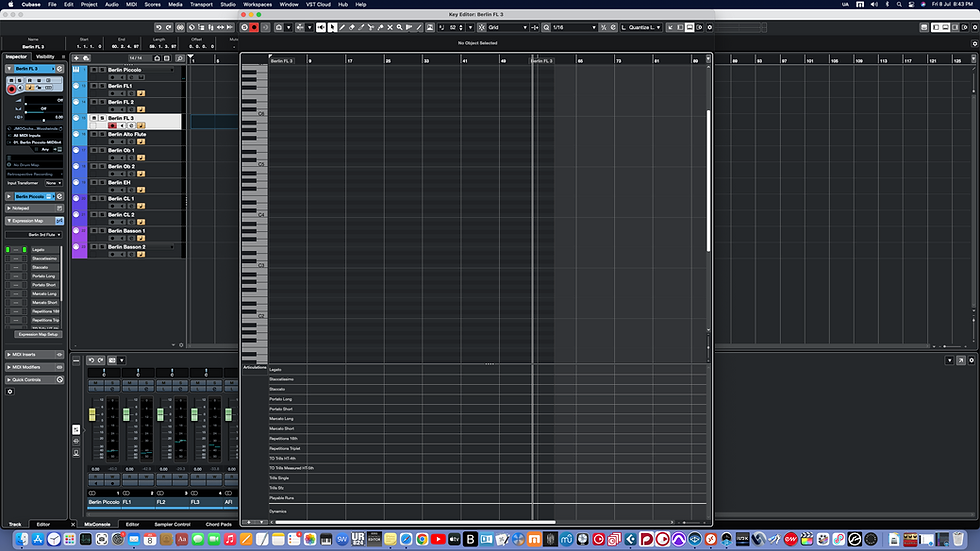Expand the MIDI Inserts section

coord(9,355)
